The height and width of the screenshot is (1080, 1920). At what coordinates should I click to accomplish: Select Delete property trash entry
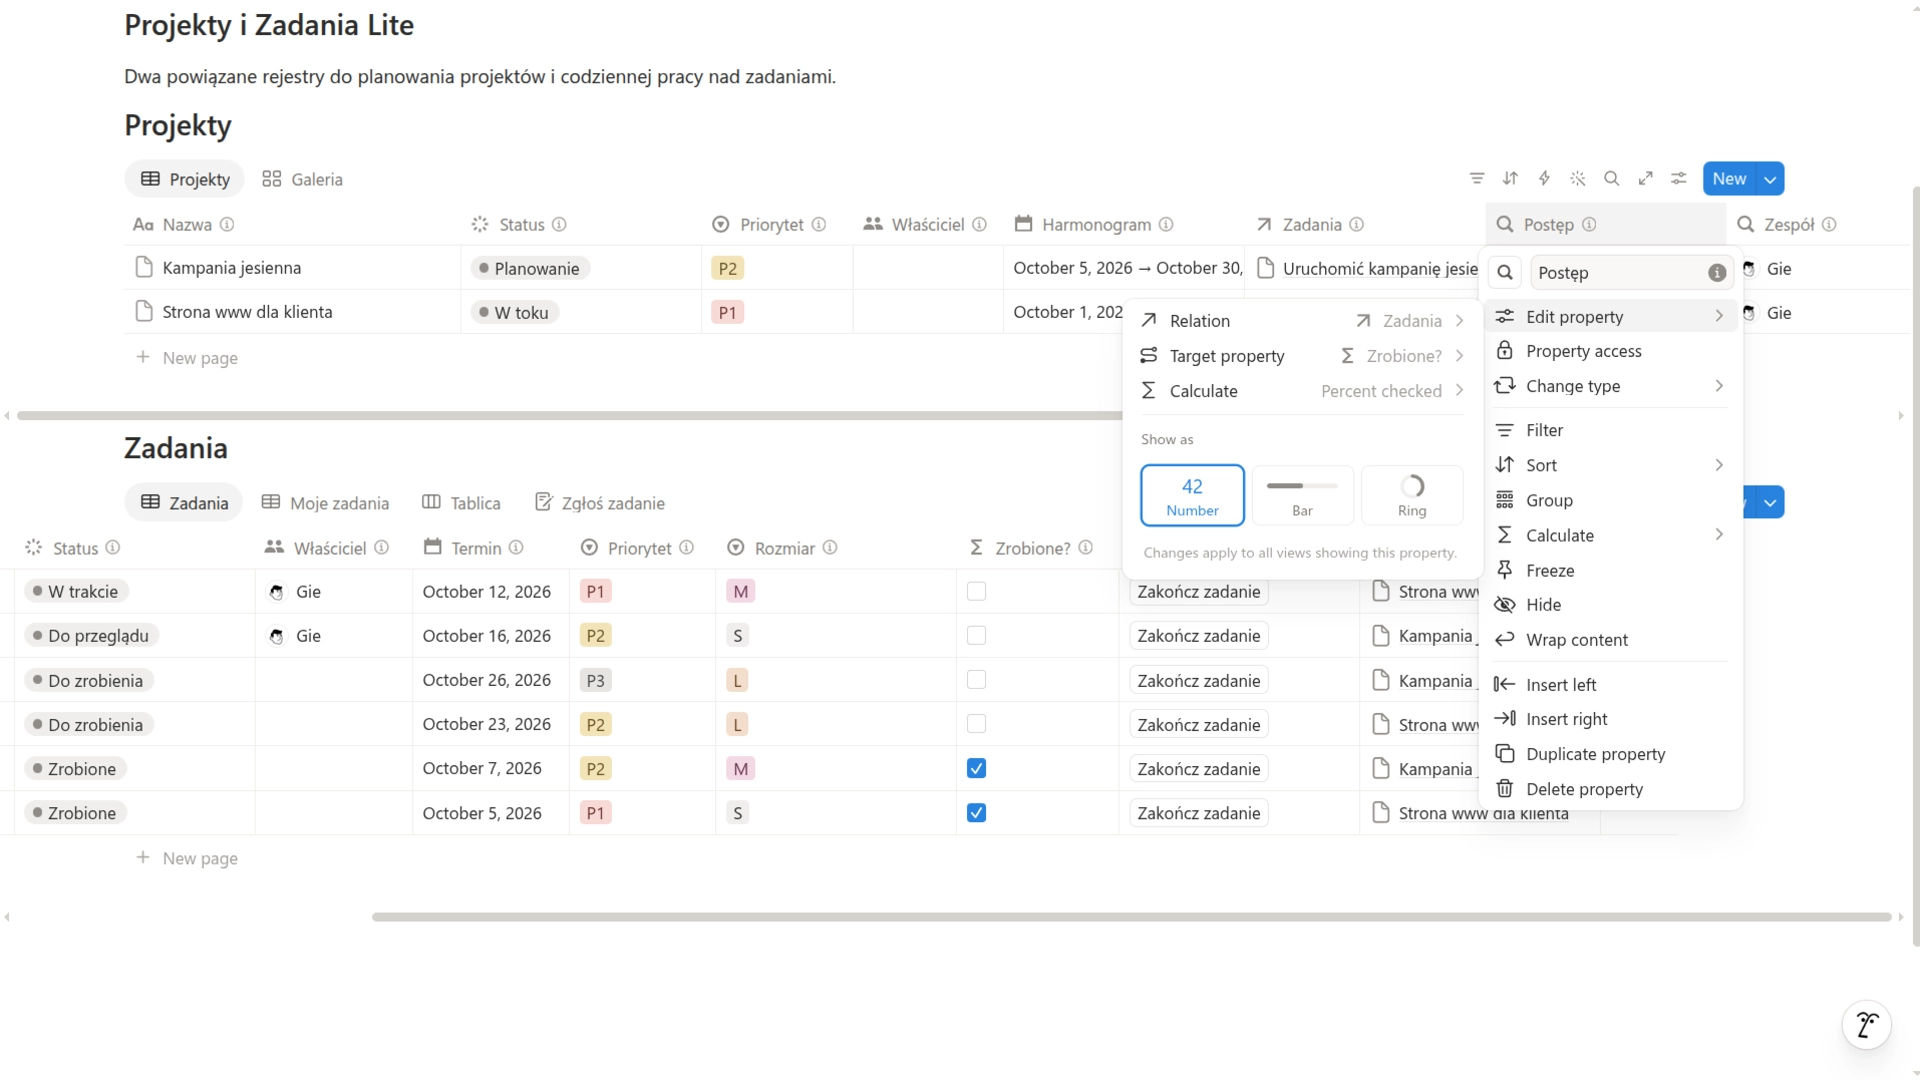tap(1610, 789)
